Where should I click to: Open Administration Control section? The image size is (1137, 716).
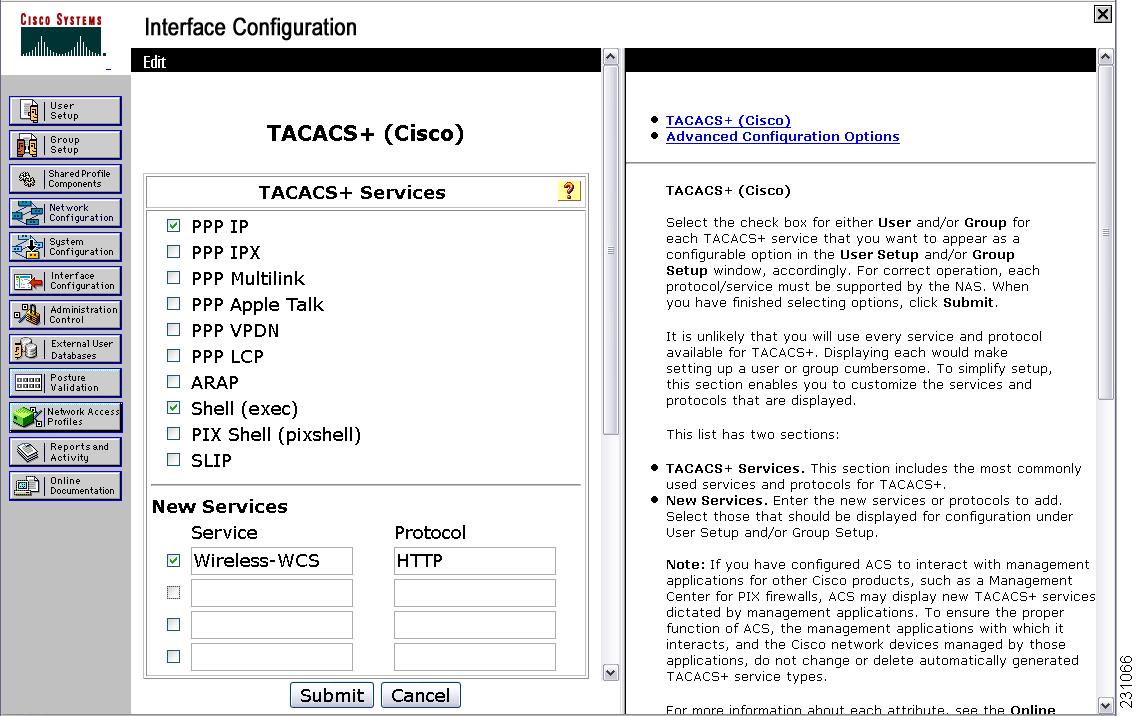click(x=65, y=315)
